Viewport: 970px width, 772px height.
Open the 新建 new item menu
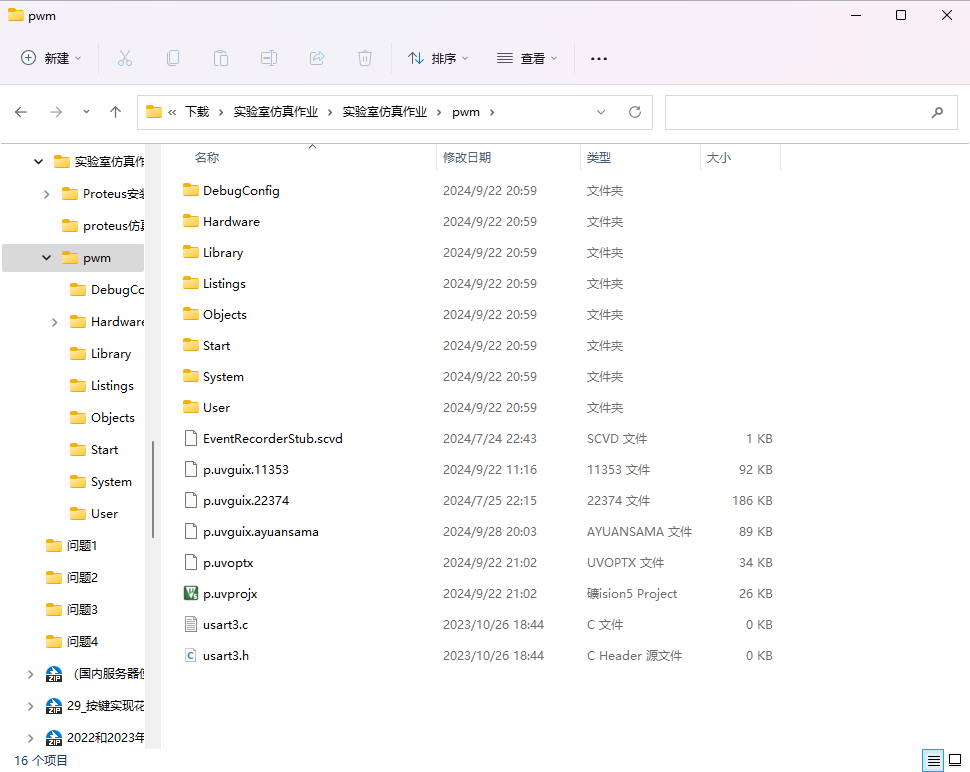pos(50,58)
